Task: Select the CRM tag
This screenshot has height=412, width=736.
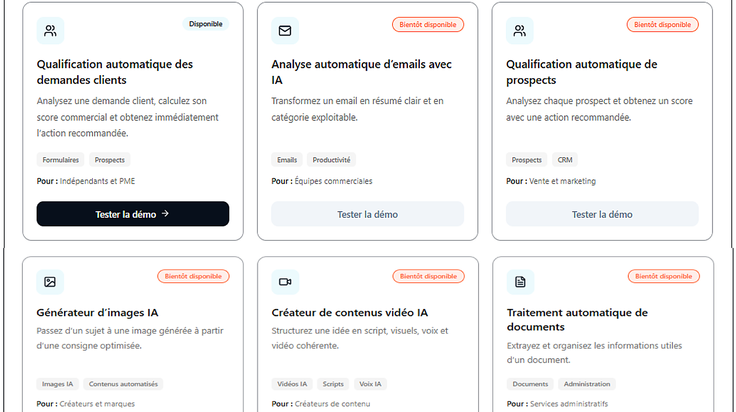Action: (565, 160)
